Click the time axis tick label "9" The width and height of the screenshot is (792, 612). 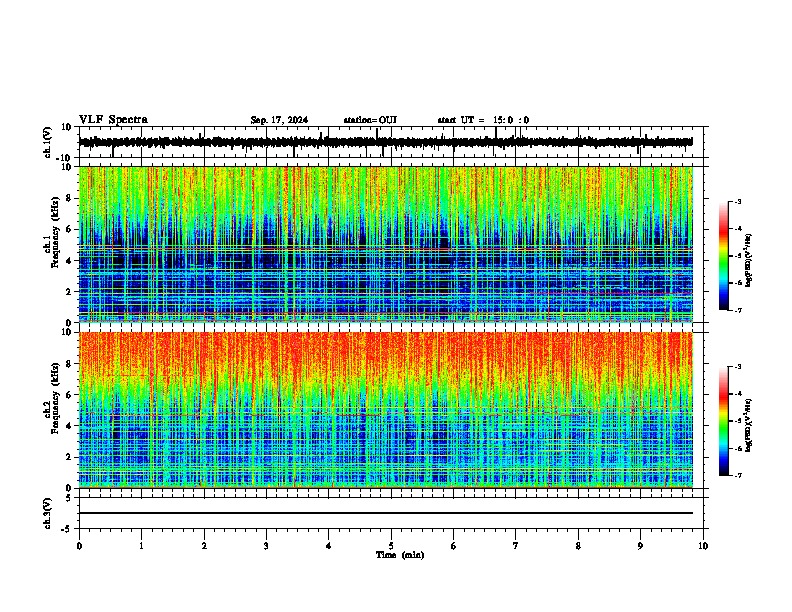640,546
